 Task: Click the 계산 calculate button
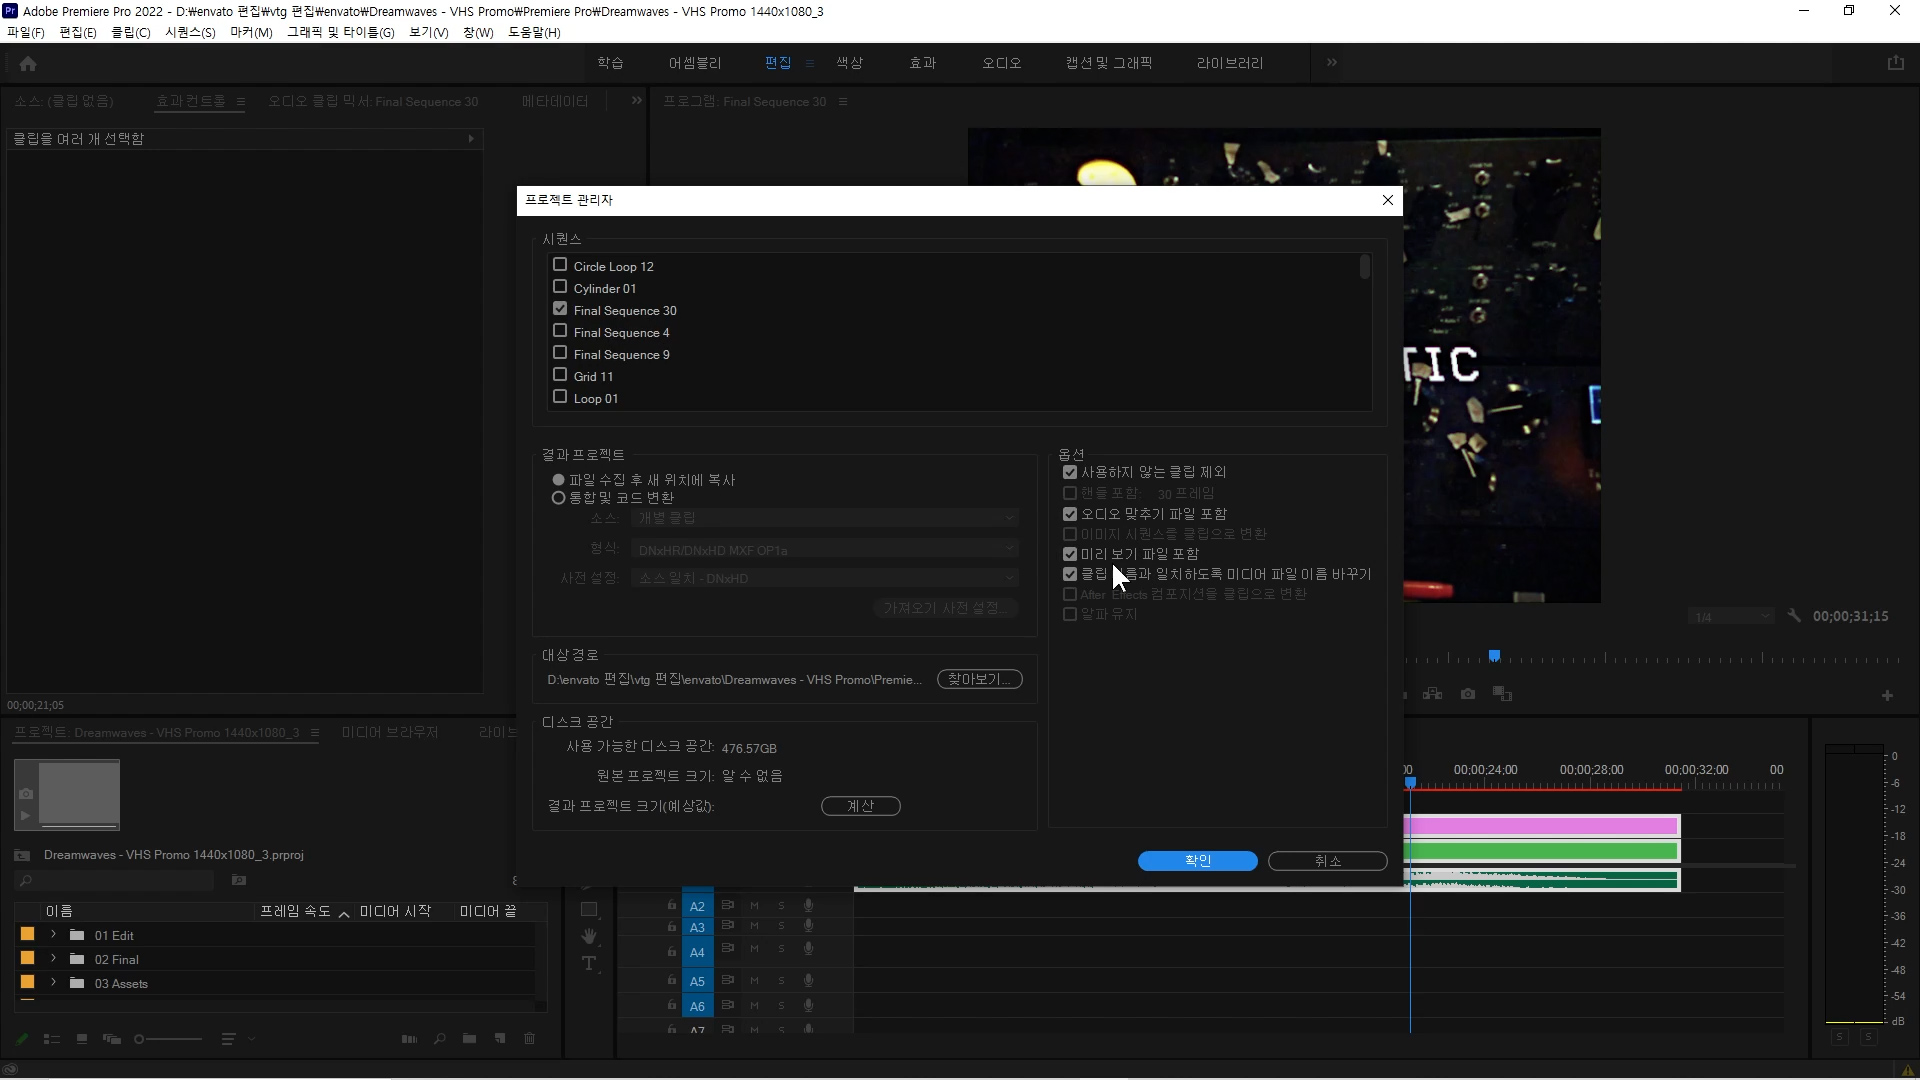click(x=860, y=806)
